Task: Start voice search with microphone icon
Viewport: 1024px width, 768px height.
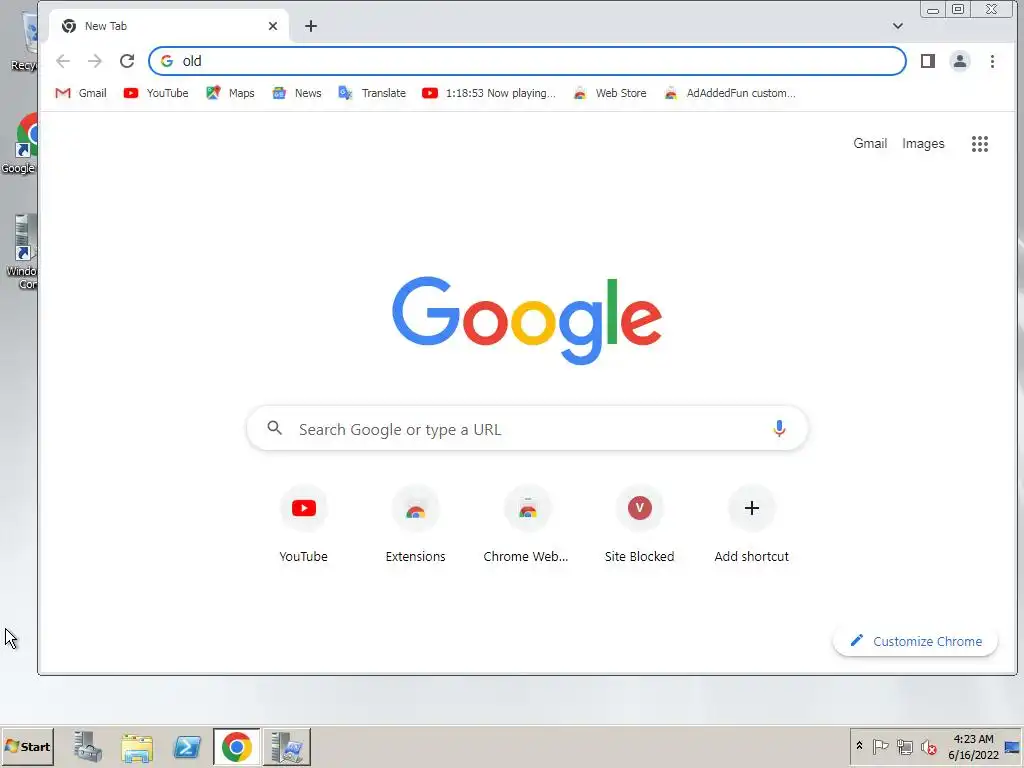Action: [778, 428]
